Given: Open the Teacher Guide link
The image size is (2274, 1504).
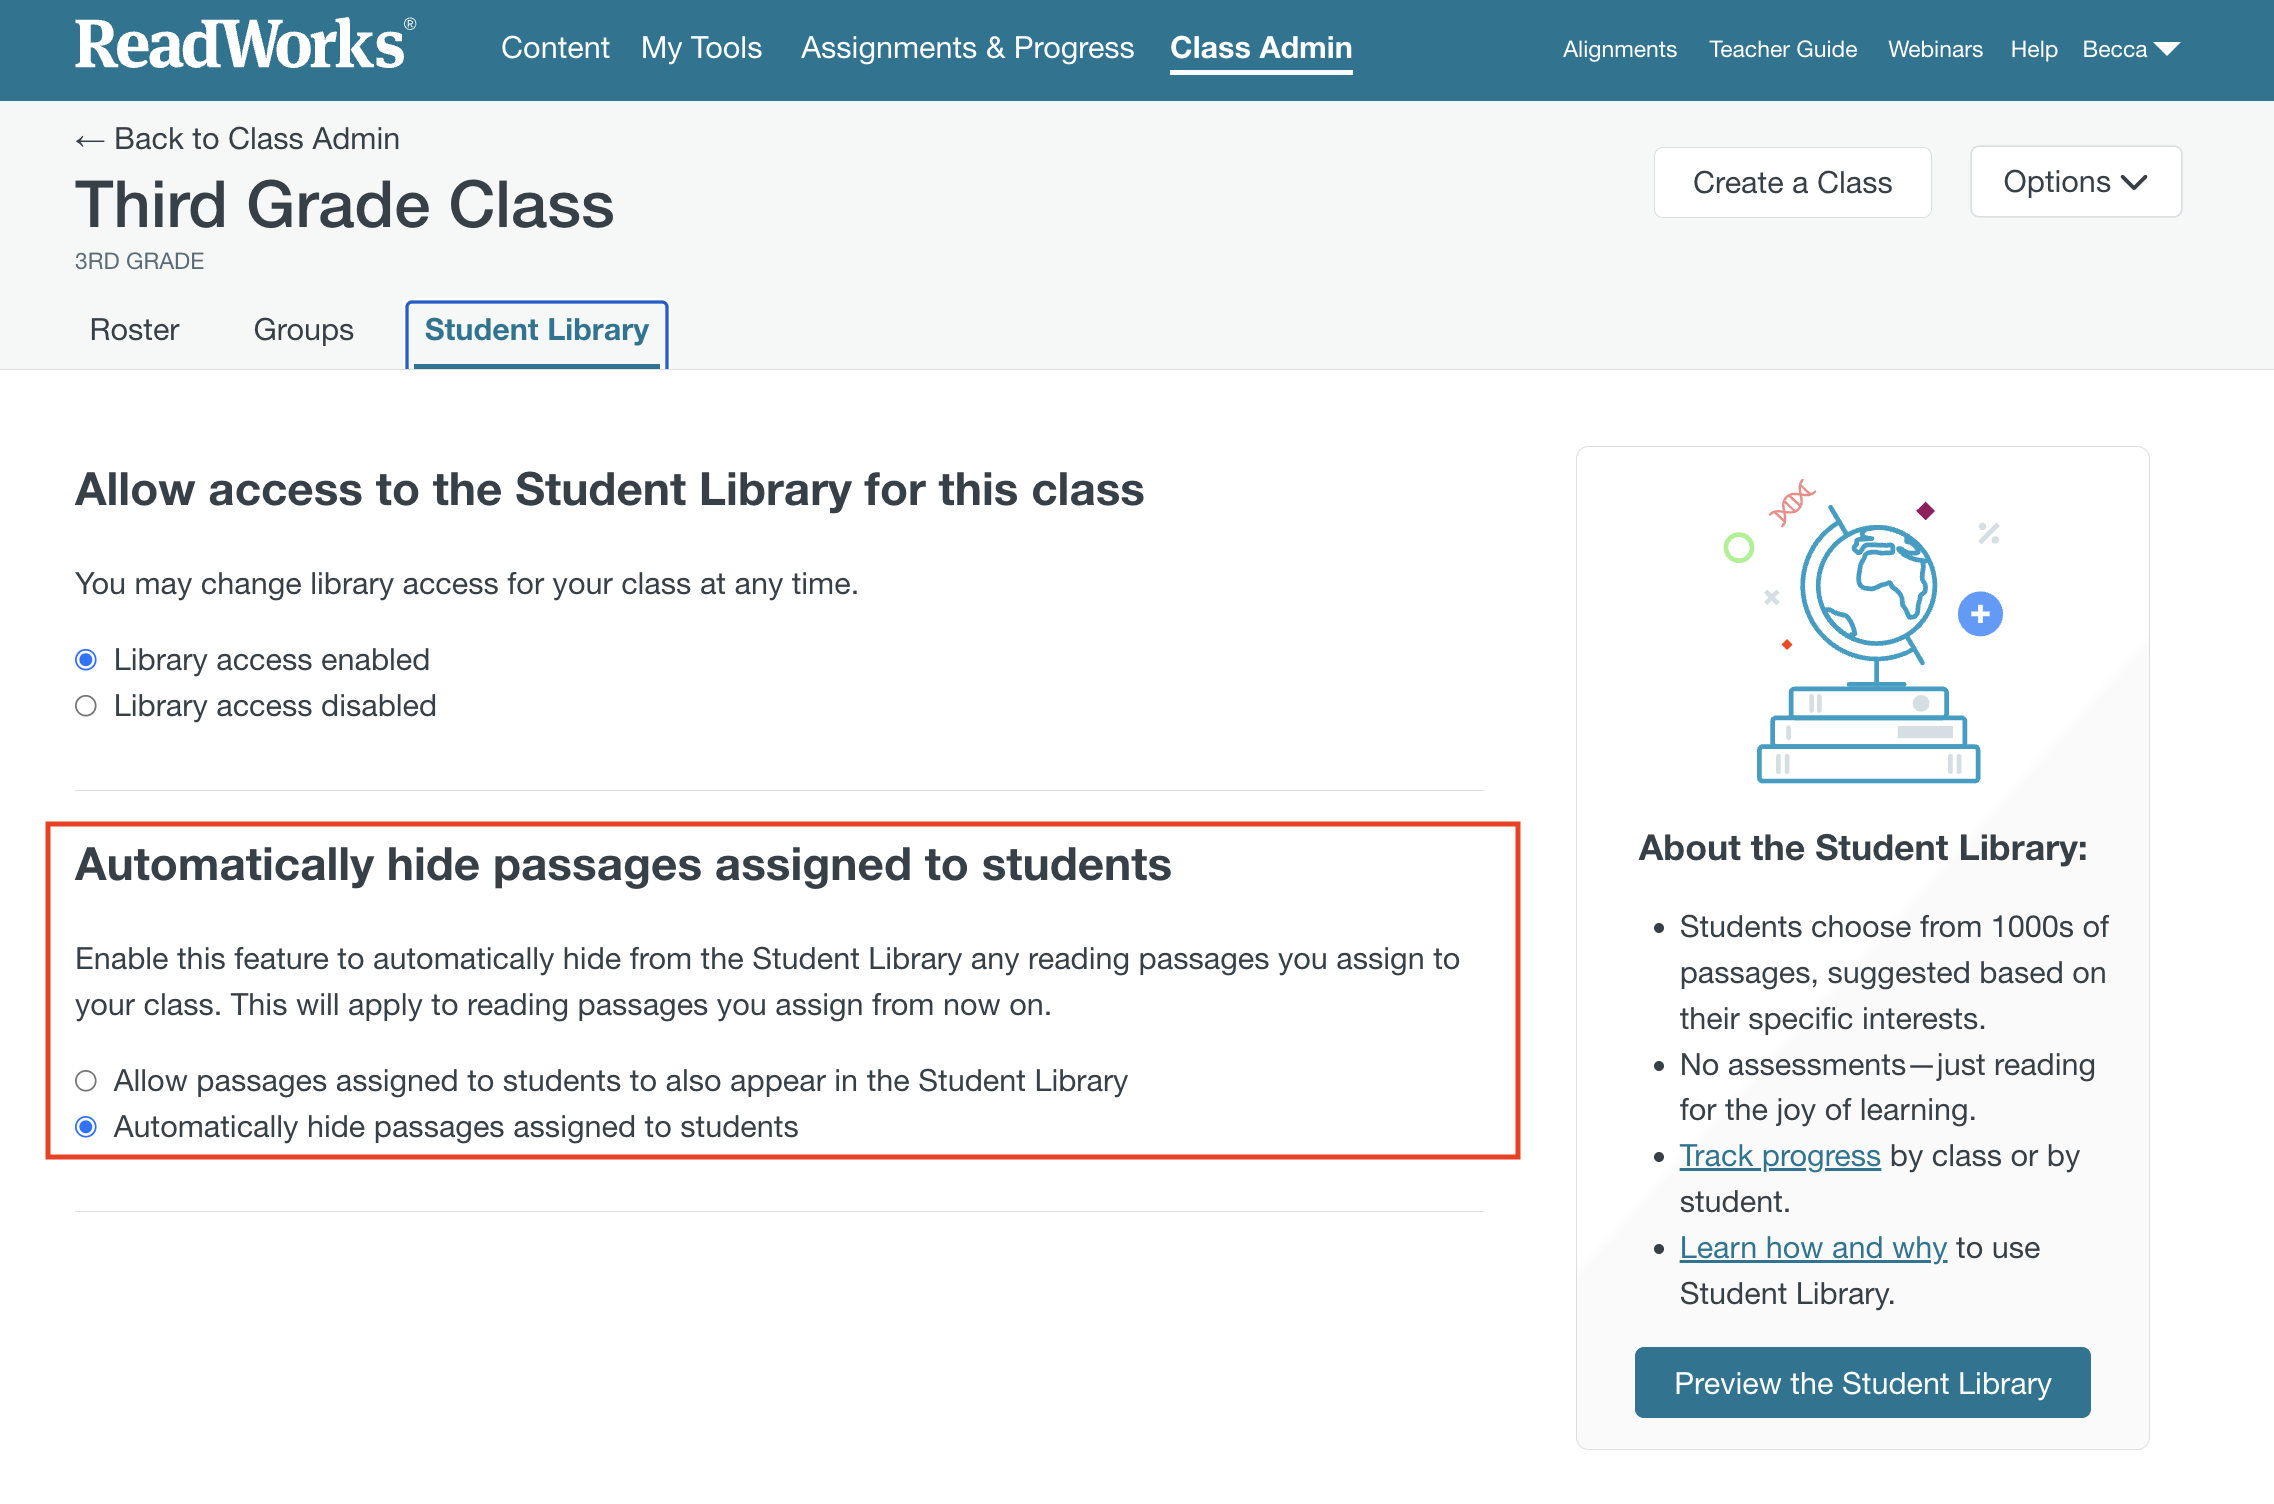Looking at the screenshot, I should (x=1782, y=49).
